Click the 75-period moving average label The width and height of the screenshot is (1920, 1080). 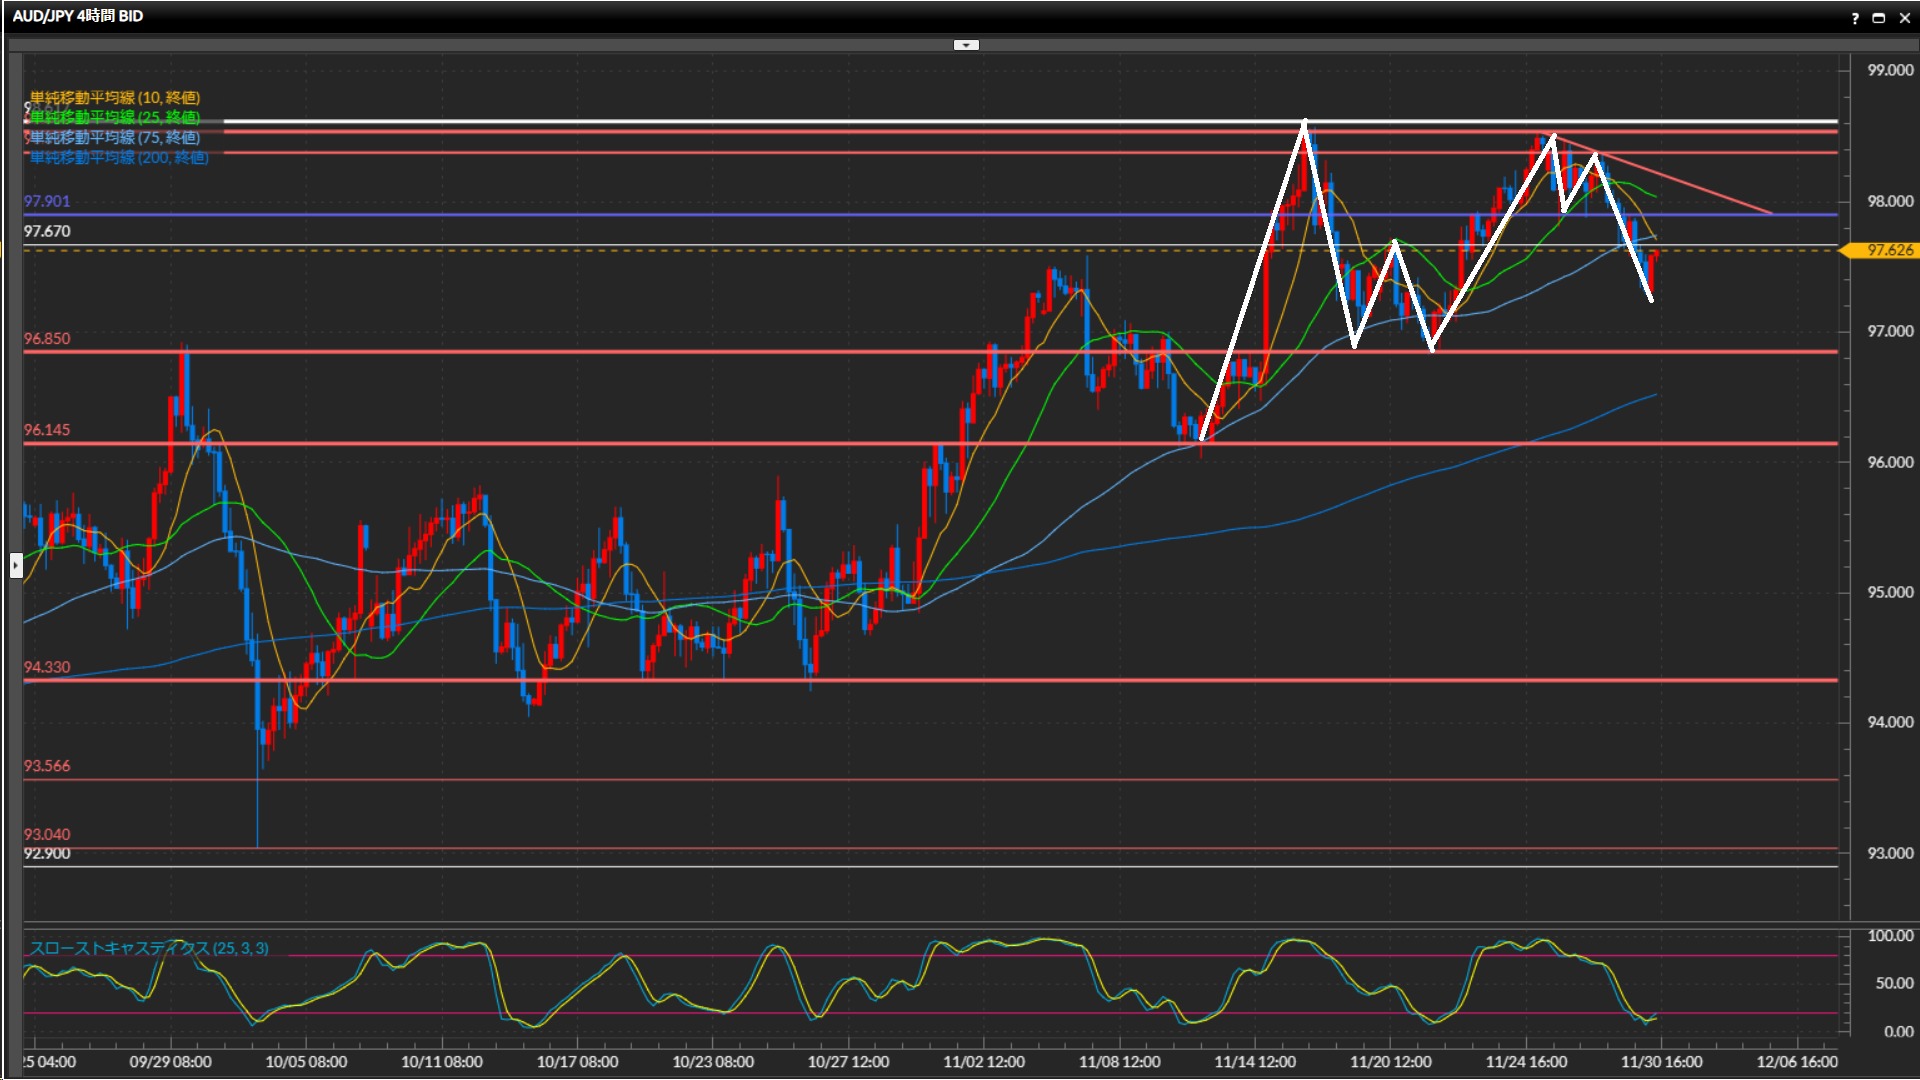[x=115, y=137]
